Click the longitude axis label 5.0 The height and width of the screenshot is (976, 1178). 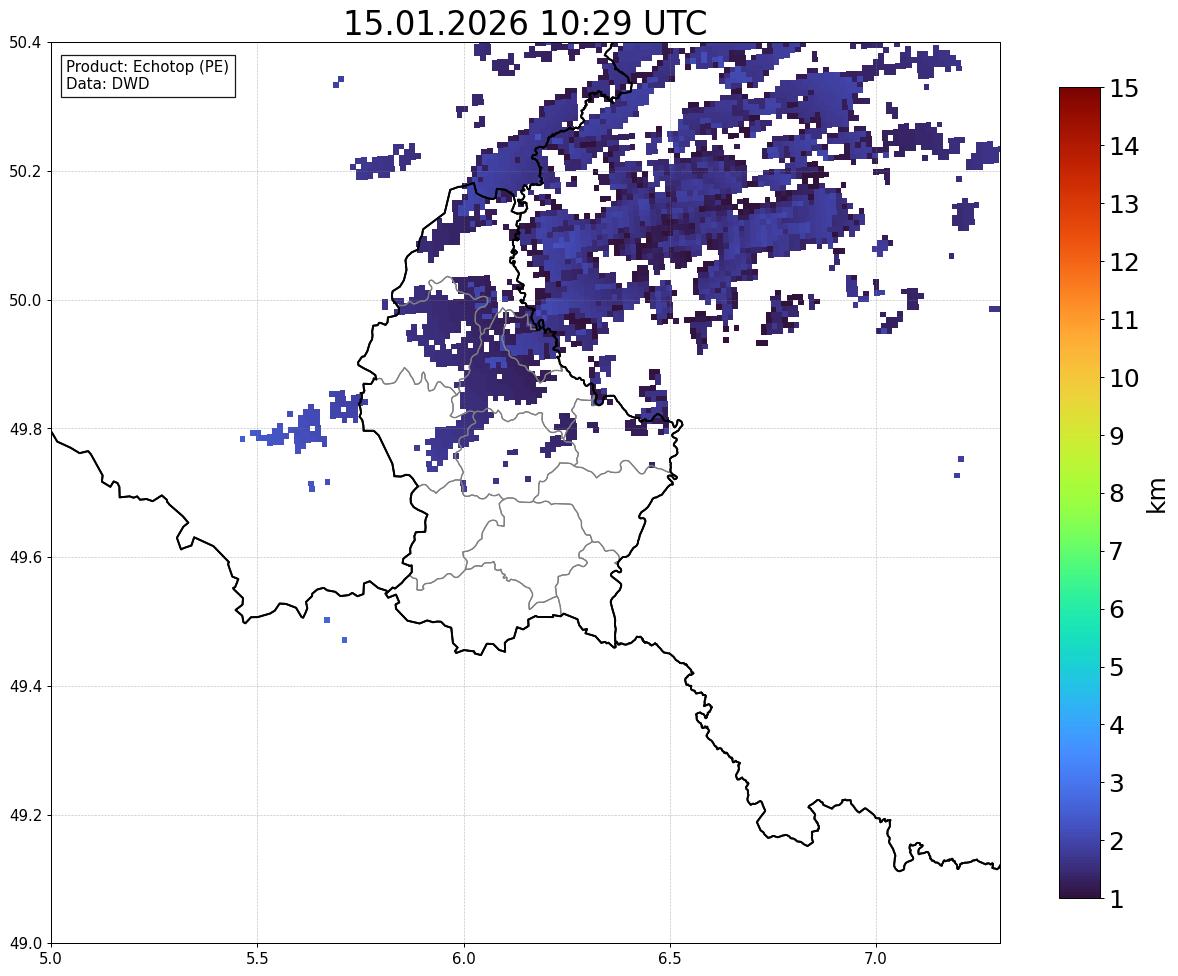51,959
